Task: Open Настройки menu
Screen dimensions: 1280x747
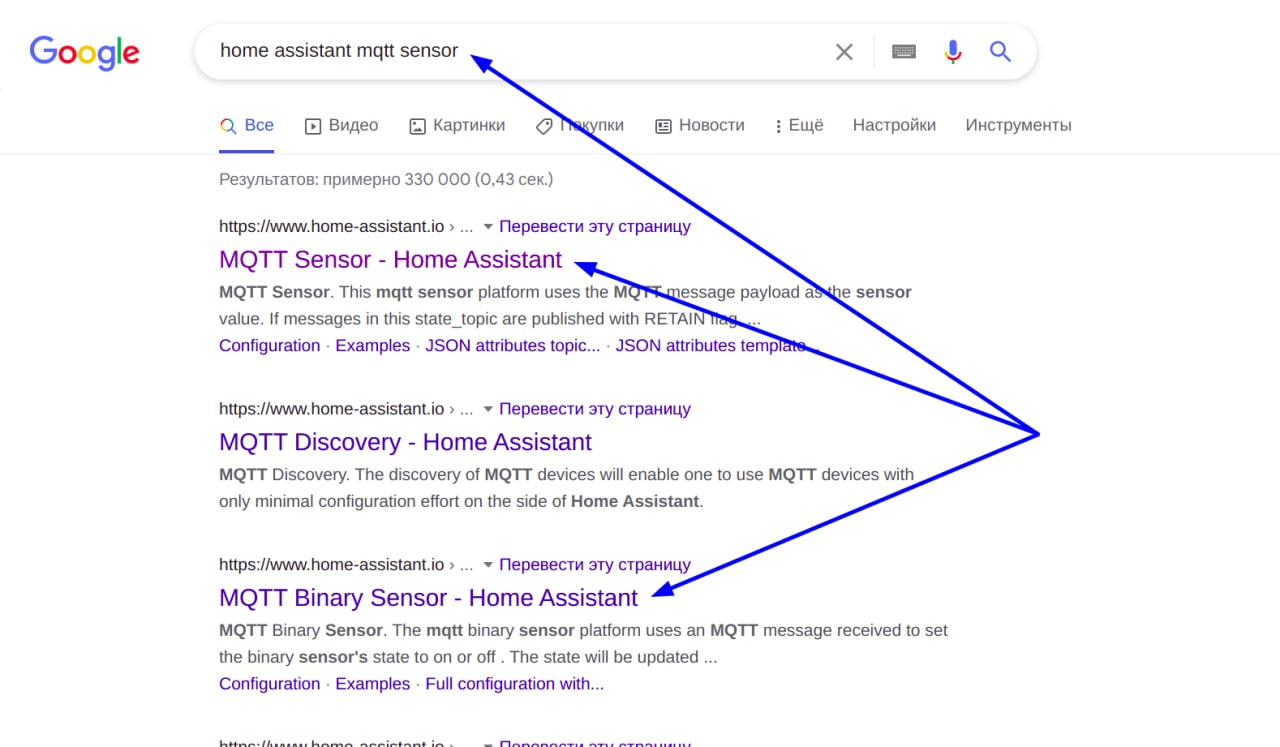Action: point(894,126)
